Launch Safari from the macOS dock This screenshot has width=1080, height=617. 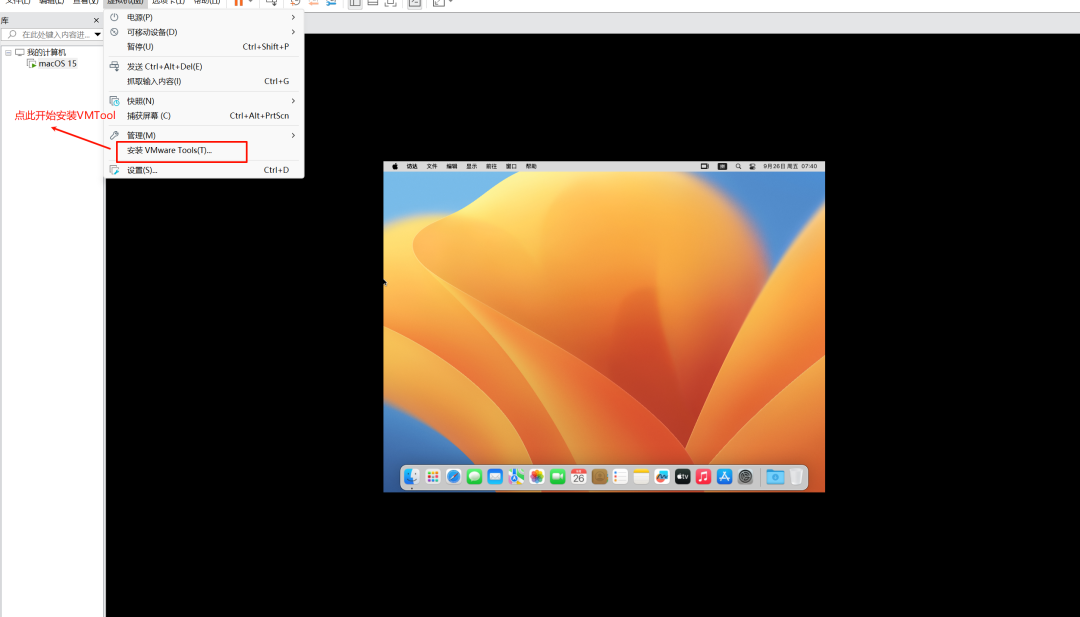453,477
